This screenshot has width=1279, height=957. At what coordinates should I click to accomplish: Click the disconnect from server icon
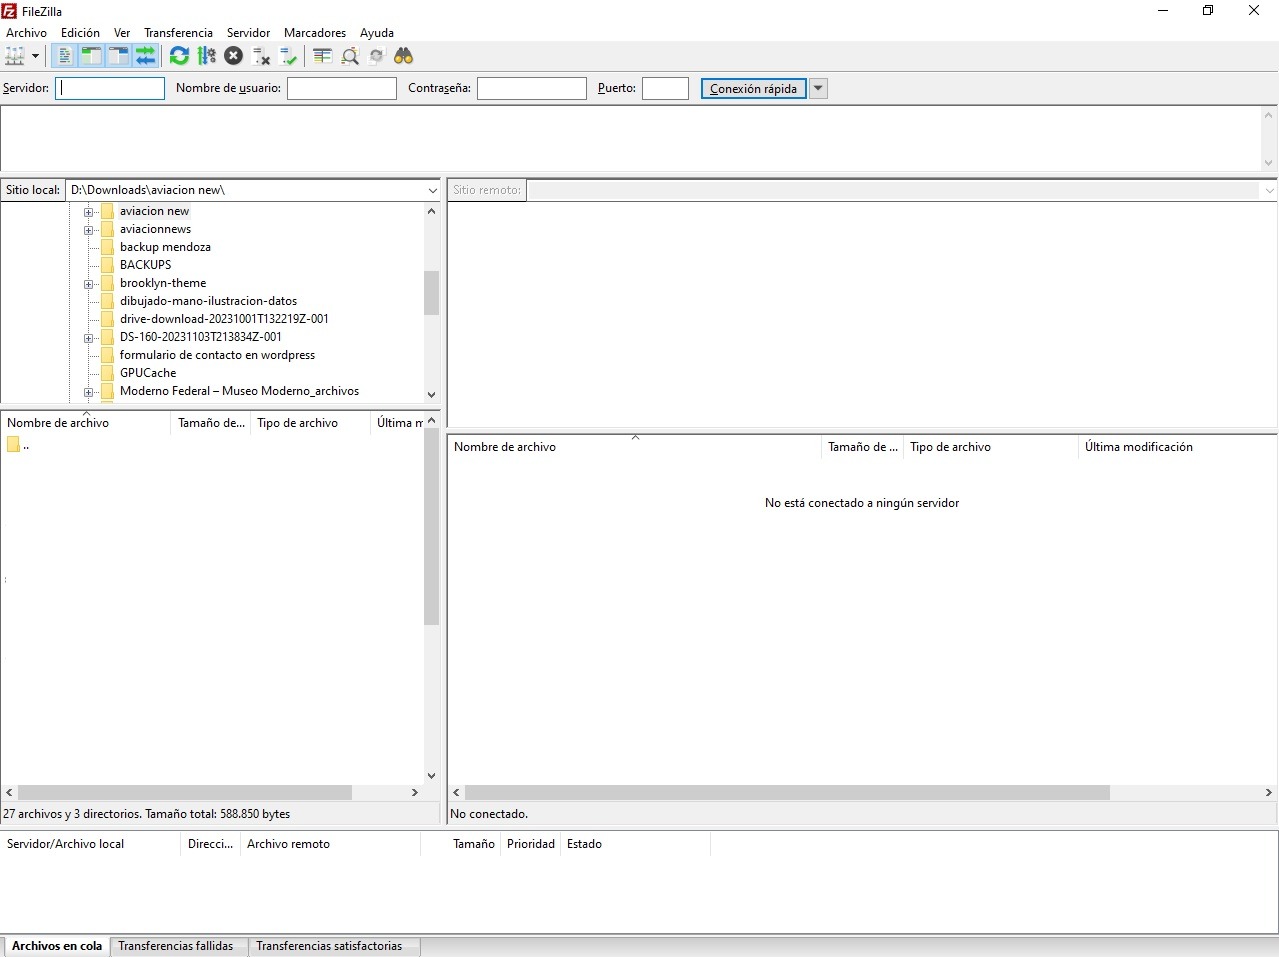[x=261, y=56]
